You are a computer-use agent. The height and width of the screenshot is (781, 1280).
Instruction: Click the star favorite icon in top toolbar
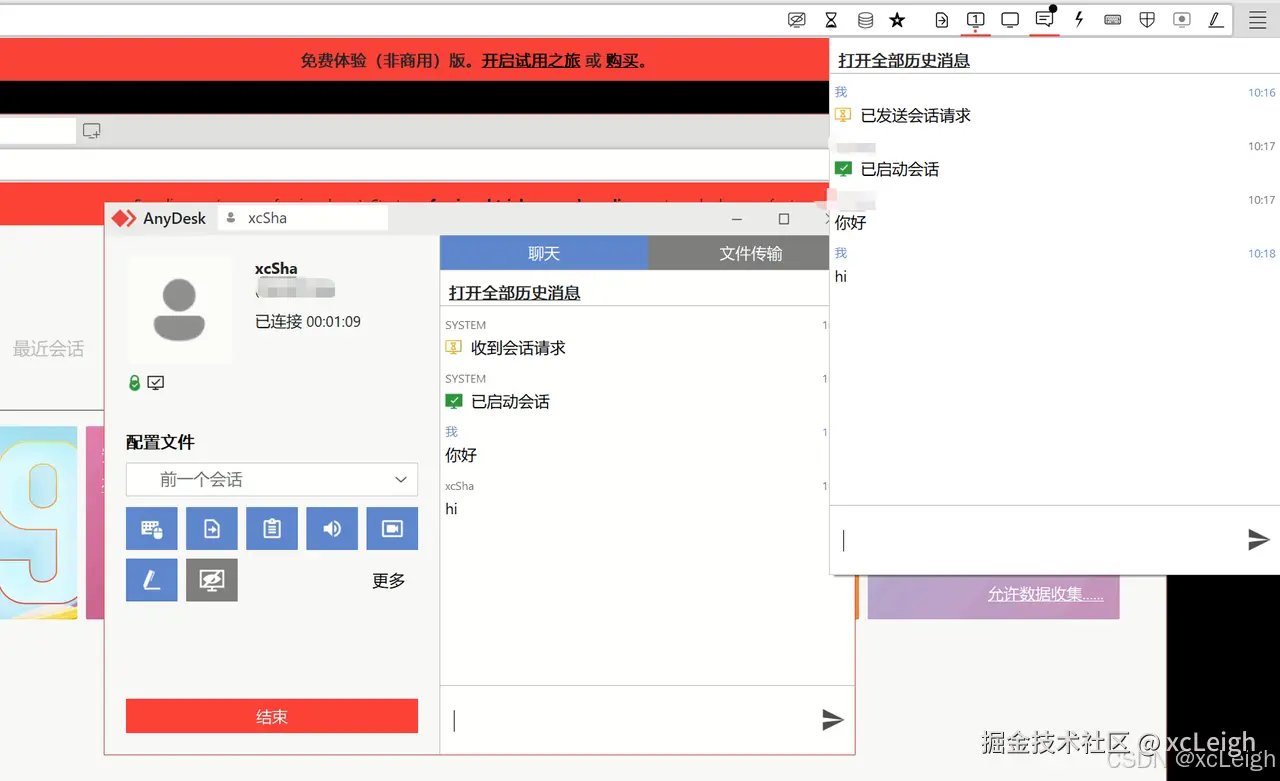(897, 20)
